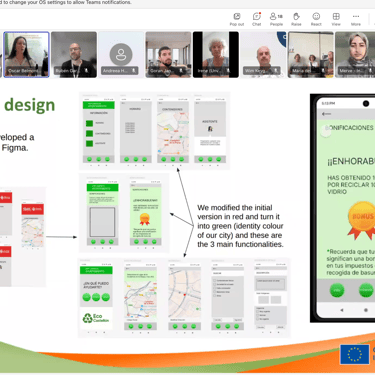
Task: Select Goran's video tile
Action: point(168,55)
